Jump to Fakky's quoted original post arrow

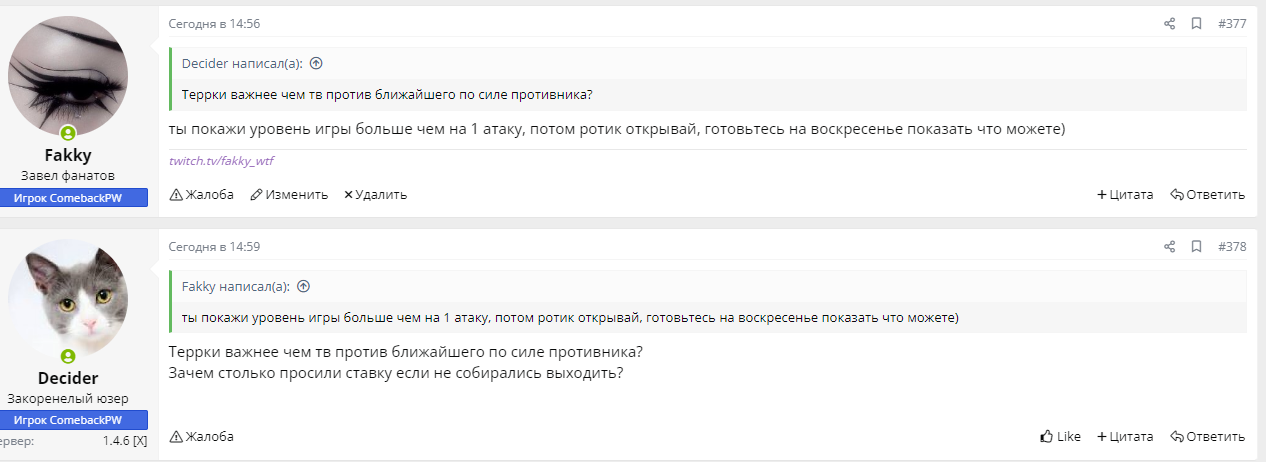(304, 286)
